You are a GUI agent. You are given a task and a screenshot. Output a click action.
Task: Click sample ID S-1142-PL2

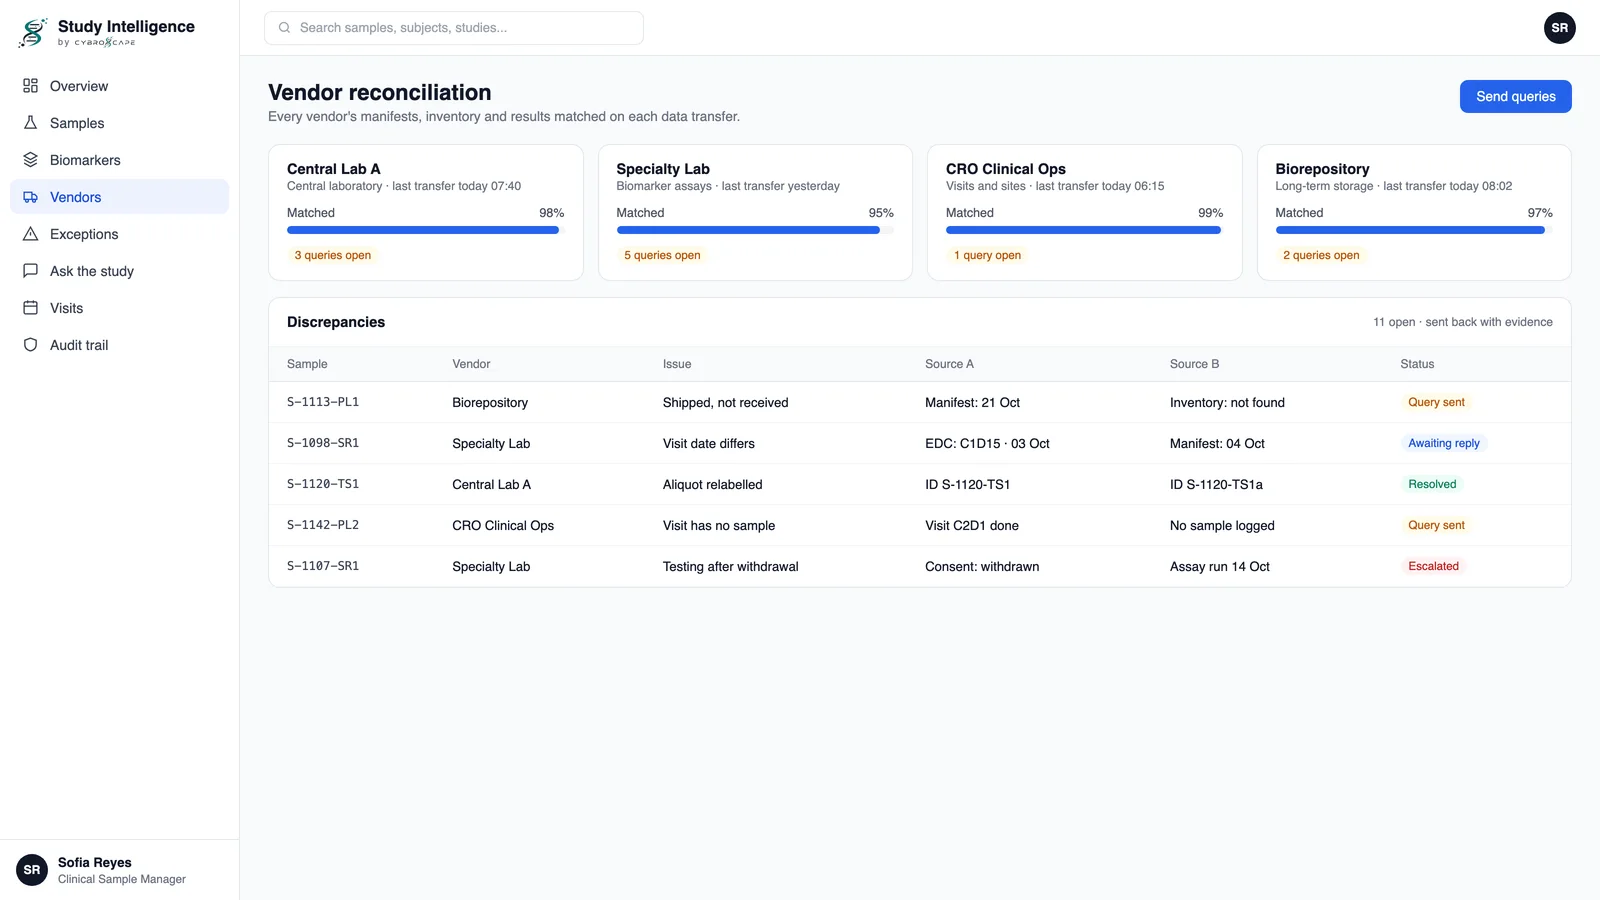point(323,525)
